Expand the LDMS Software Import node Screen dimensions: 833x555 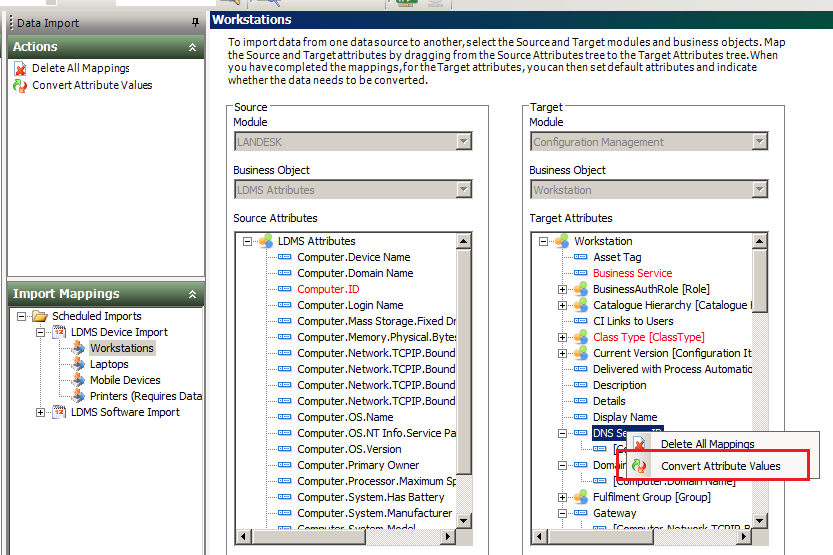(41, 412)
